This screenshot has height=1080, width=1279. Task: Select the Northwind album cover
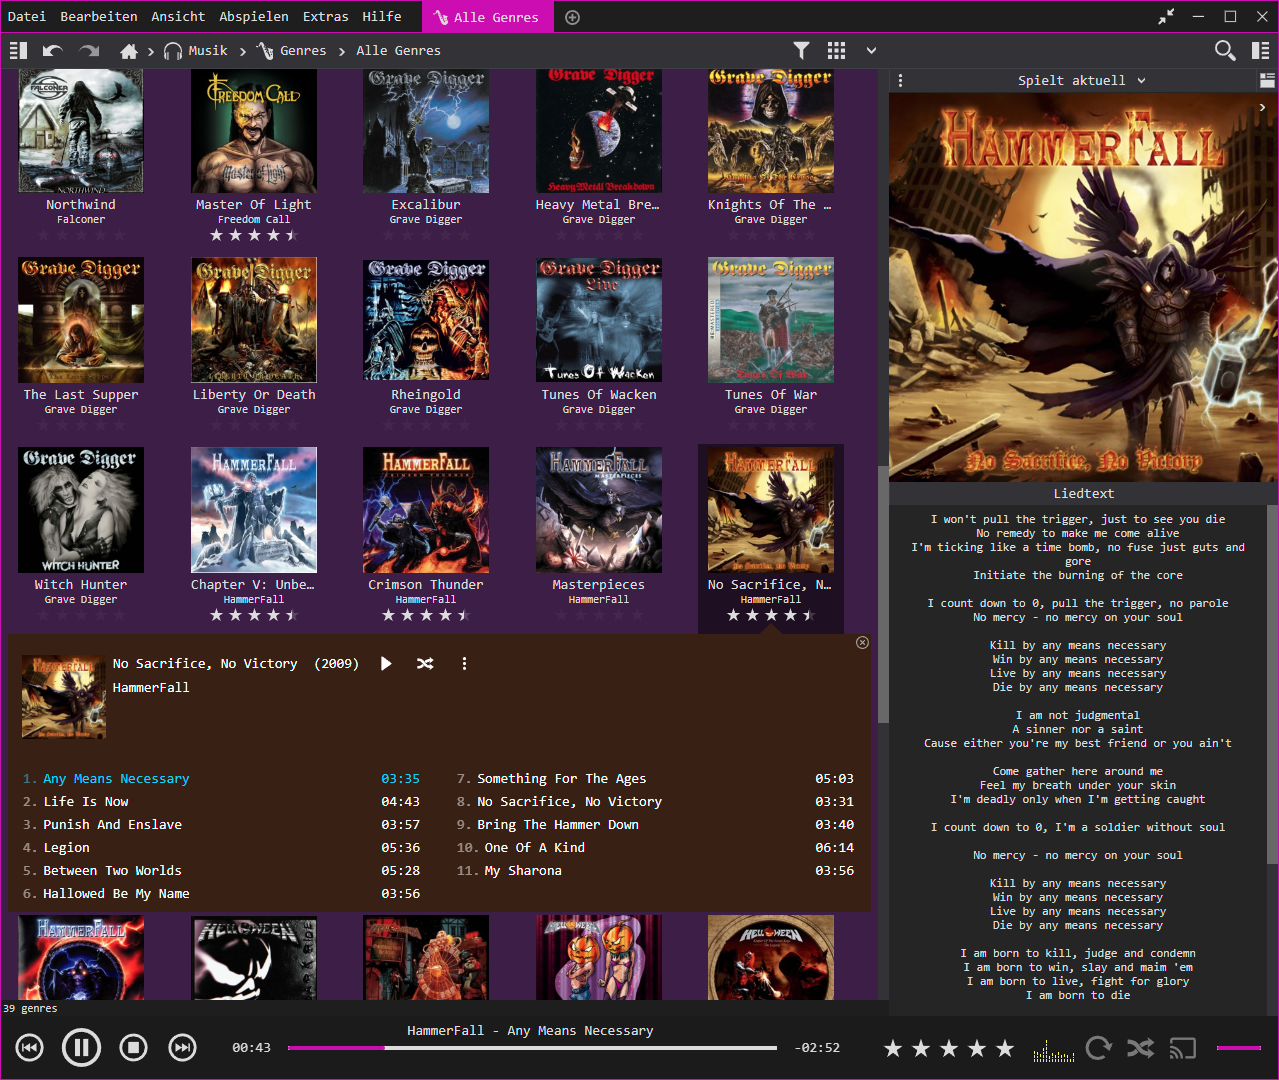coord(81,130)
